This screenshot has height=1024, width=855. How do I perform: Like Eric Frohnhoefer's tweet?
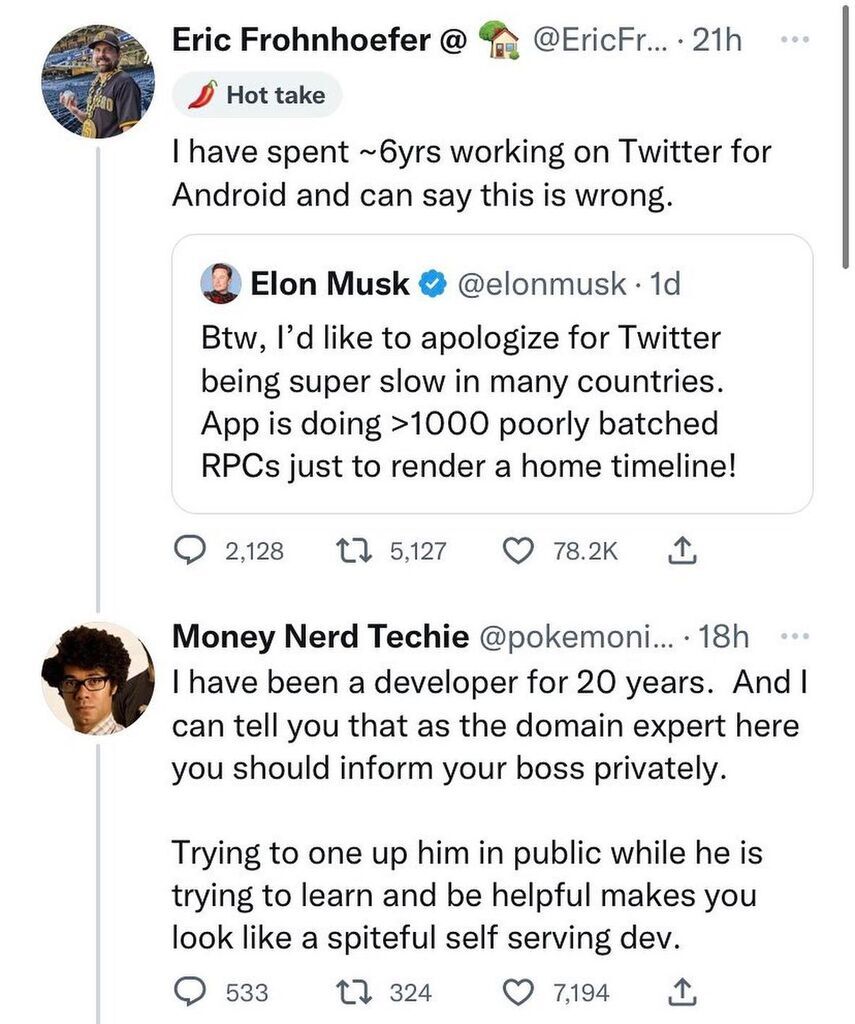[x=520, y=550]
